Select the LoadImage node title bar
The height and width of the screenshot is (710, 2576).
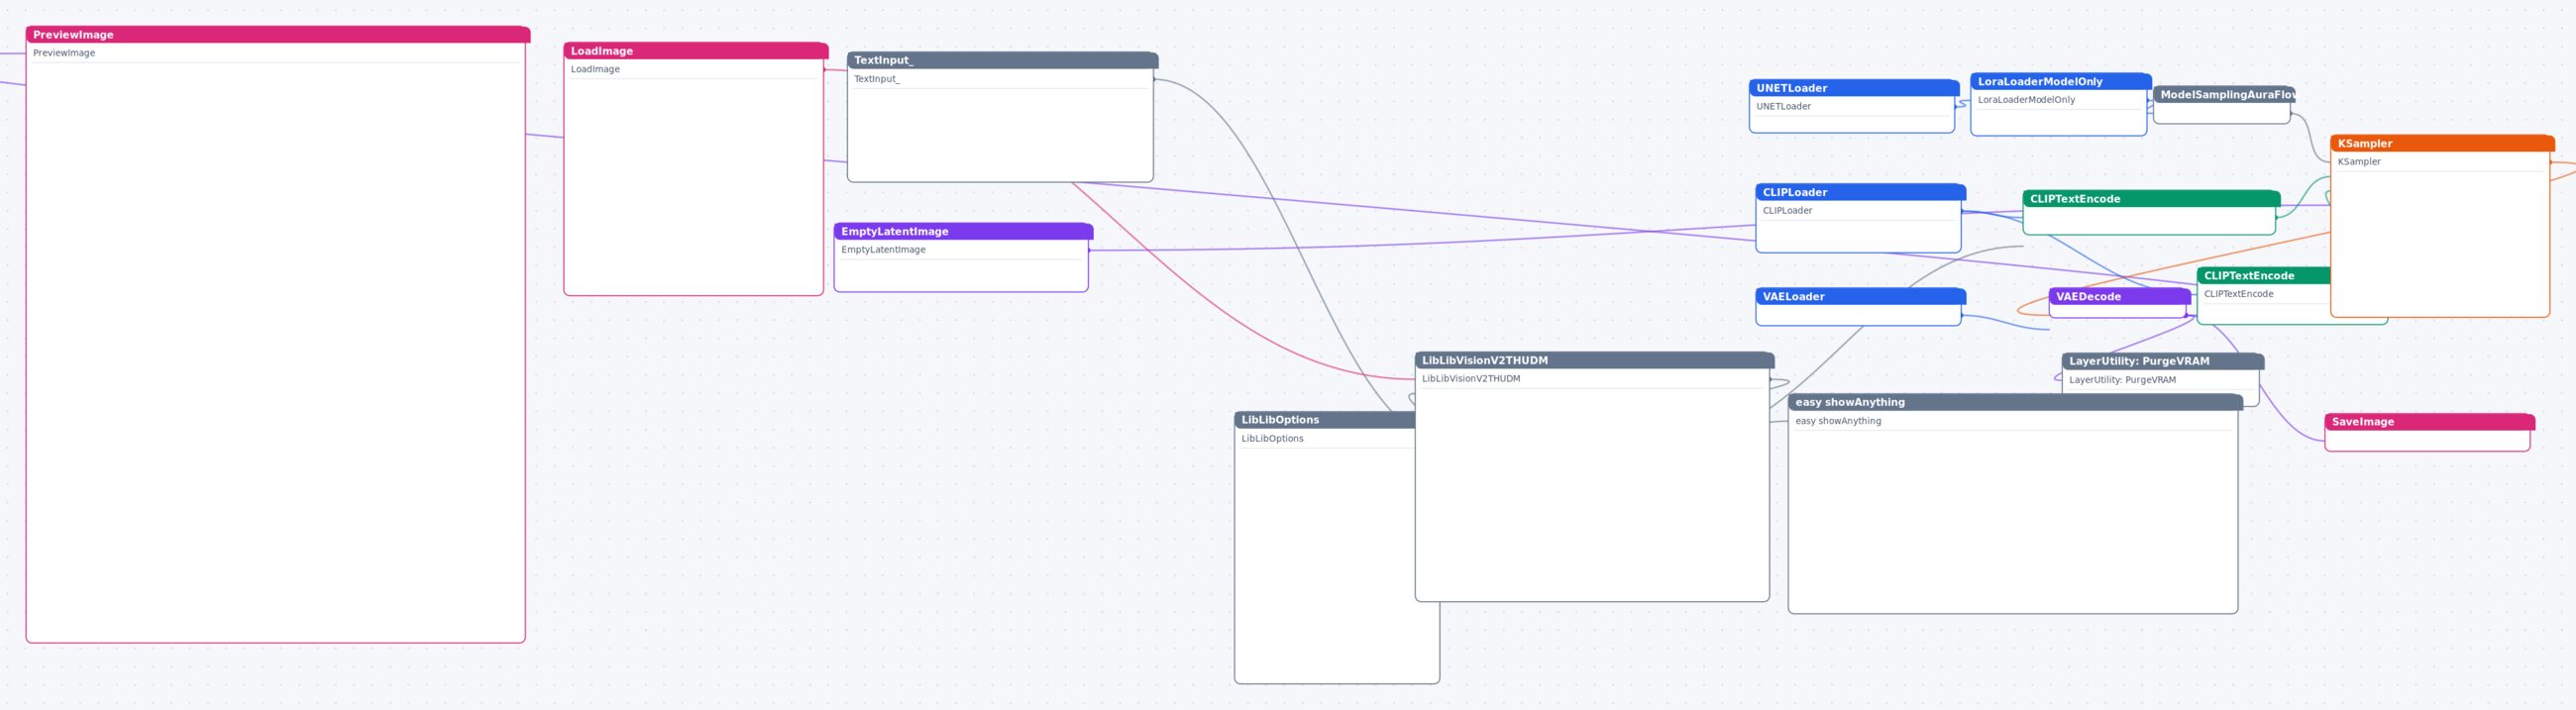pos(695,51)
